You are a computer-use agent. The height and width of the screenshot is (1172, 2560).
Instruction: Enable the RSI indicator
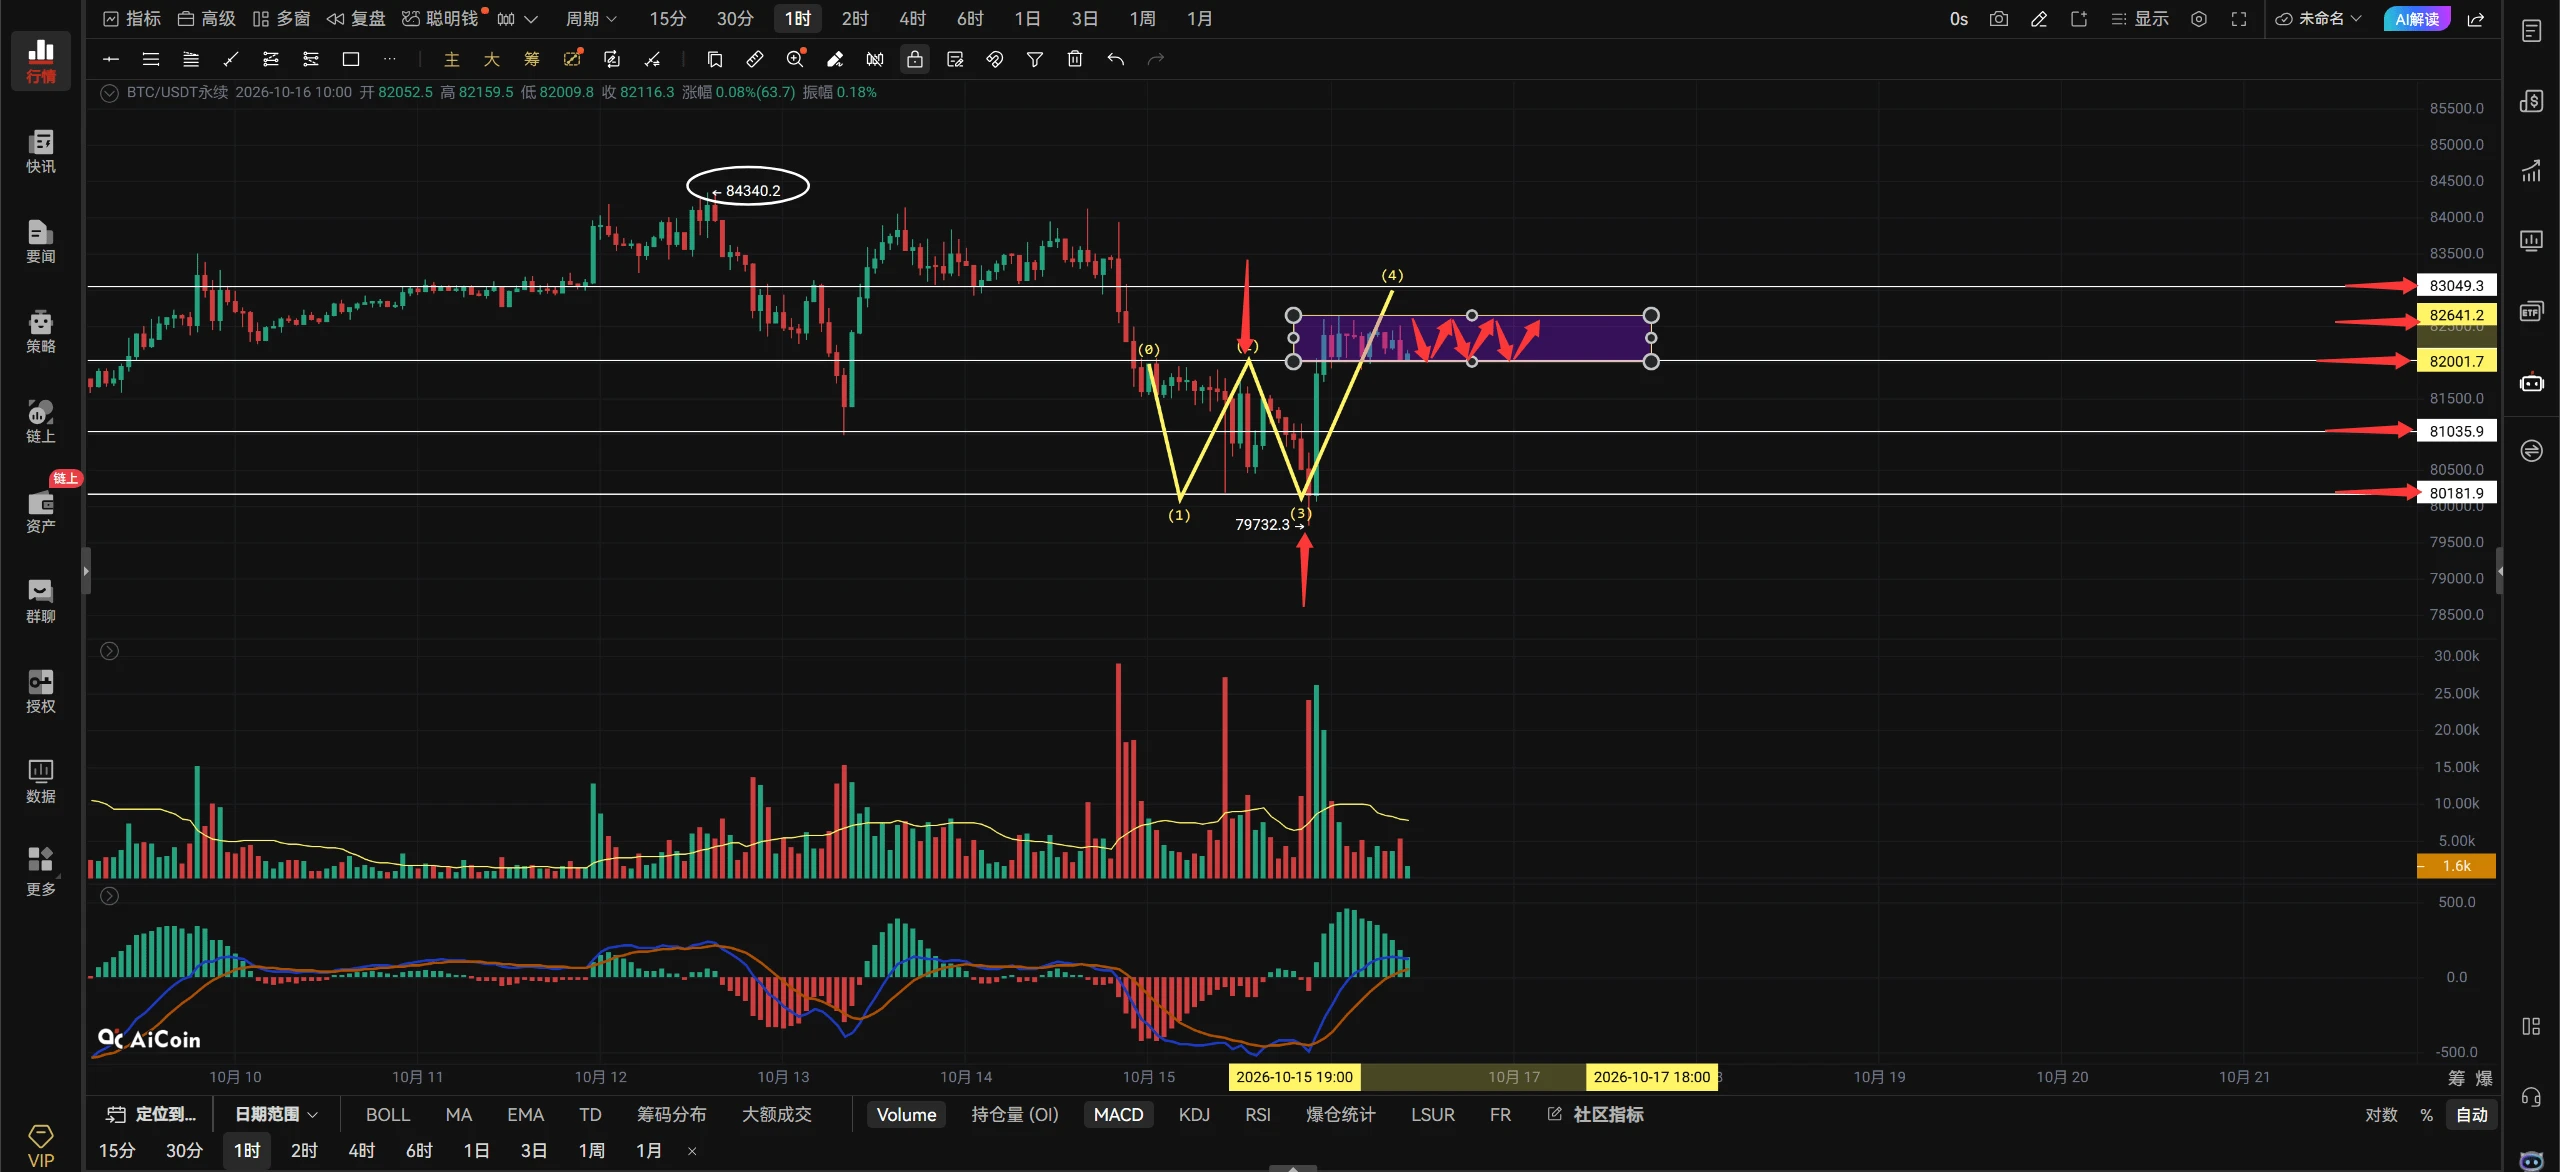coord(1258,1114)
